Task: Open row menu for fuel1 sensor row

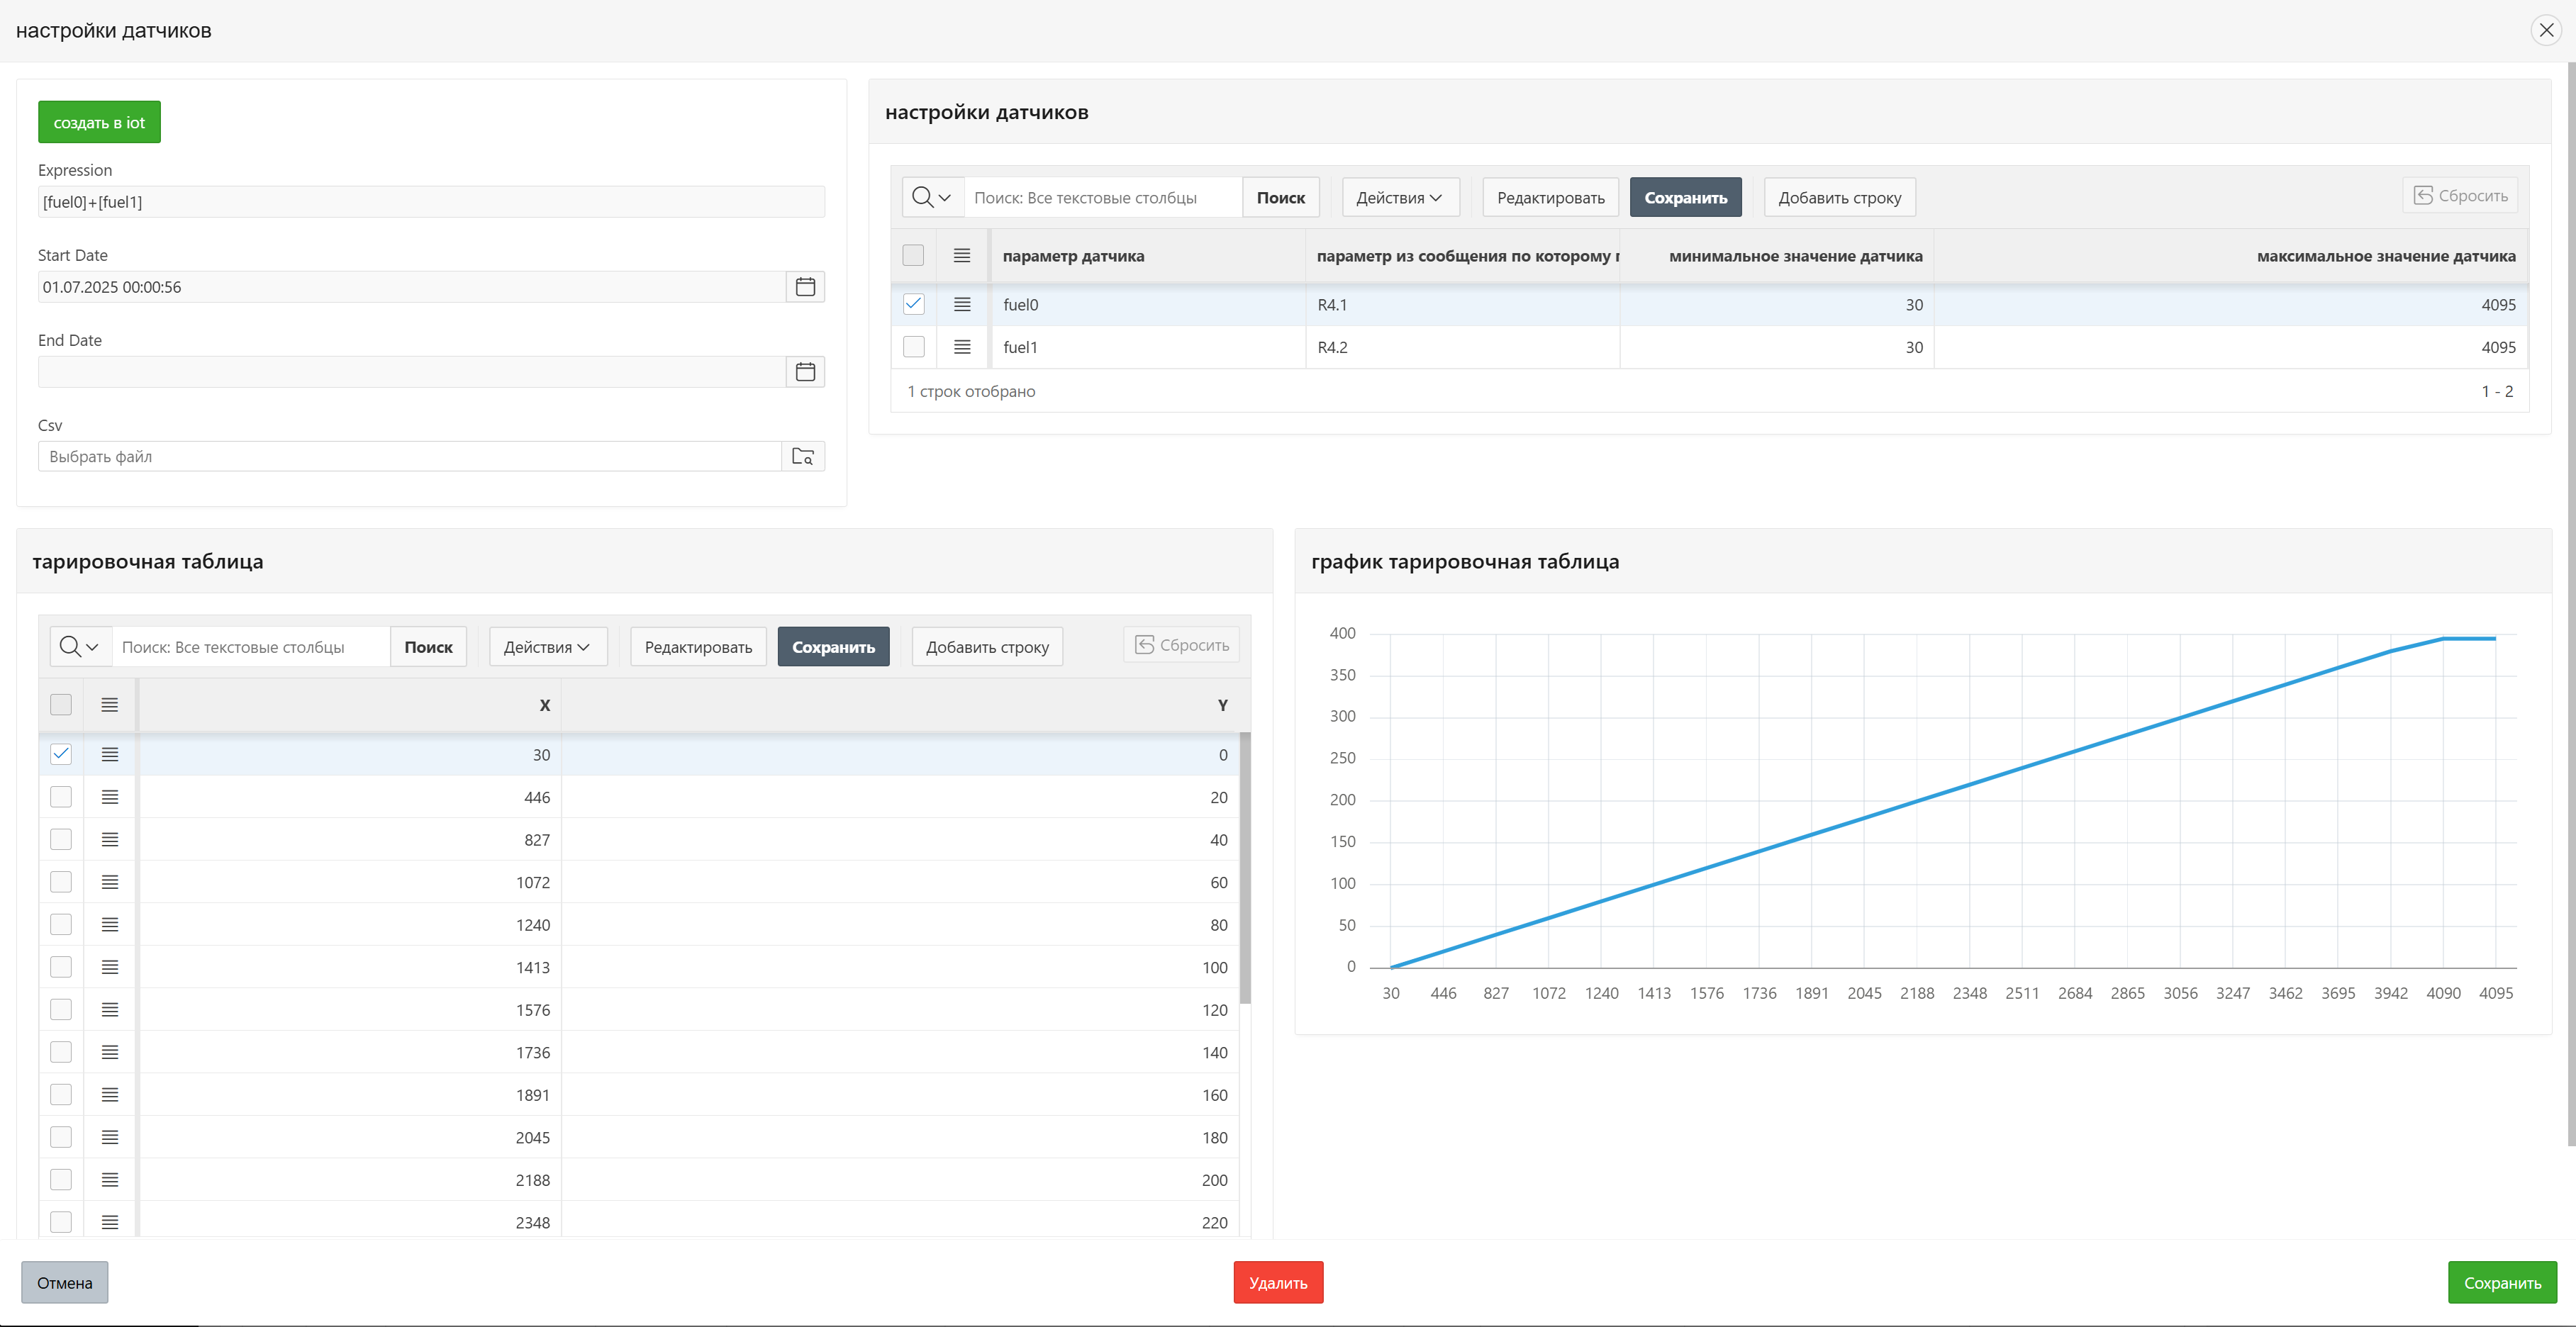Action: pyautogui.click(x=962, y=347)
